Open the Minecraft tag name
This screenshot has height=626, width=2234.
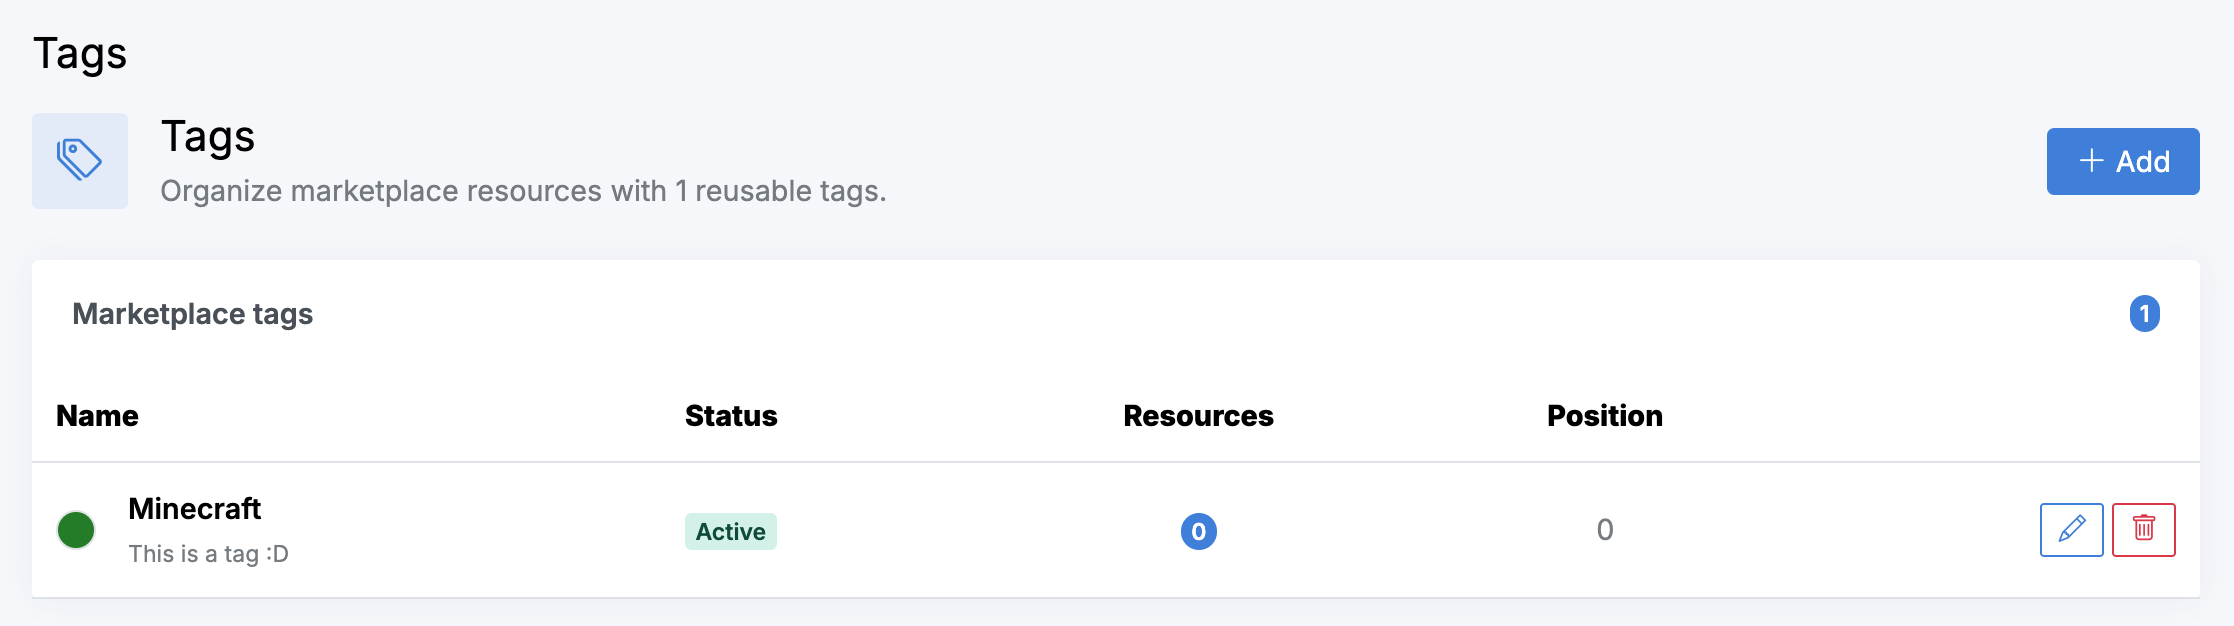click(195, 508)
